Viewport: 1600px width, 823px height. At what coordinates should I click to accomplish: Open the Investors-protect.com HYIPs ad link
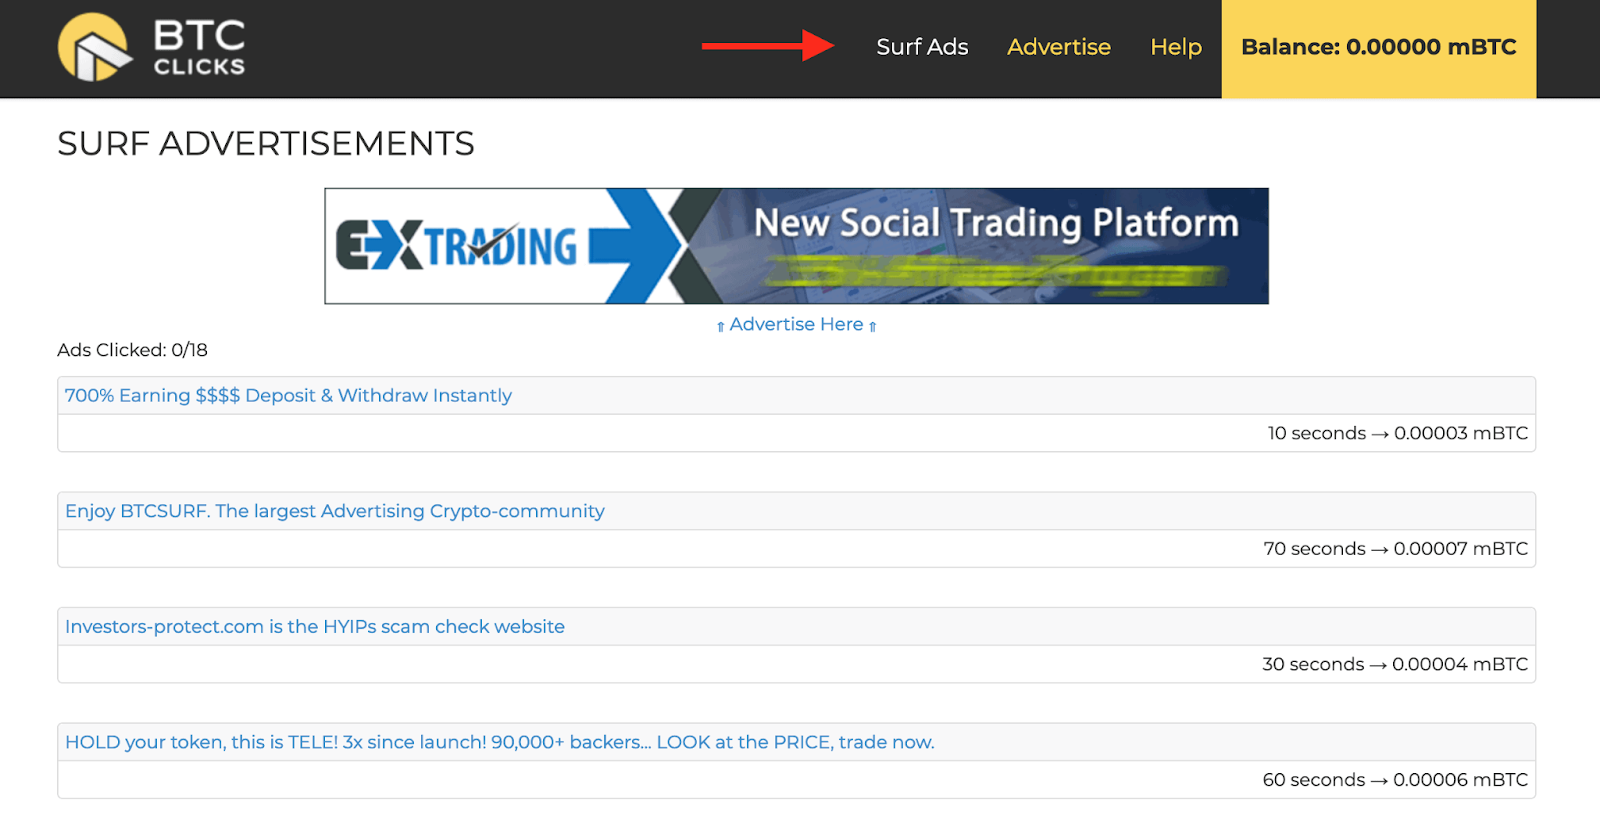315,626
